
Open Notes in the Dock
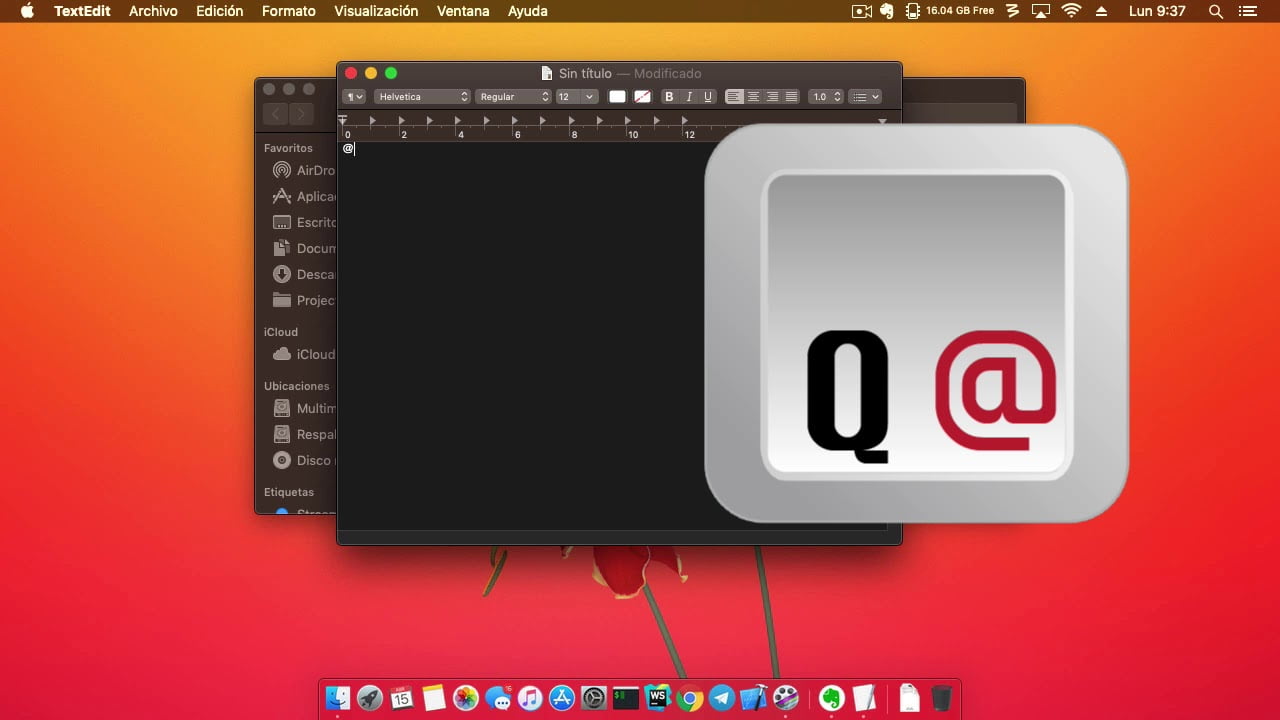434,697
